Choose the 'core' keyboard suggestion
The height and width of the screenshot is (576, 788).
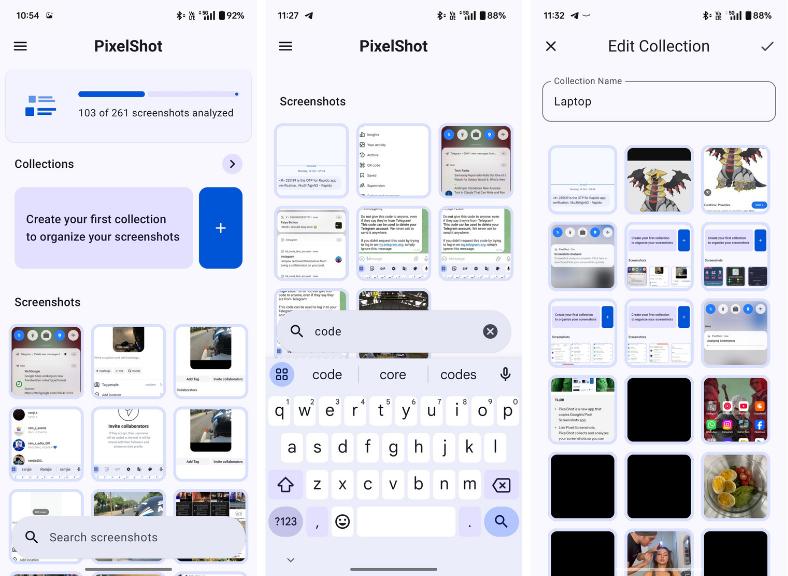[x=392, y=374]
